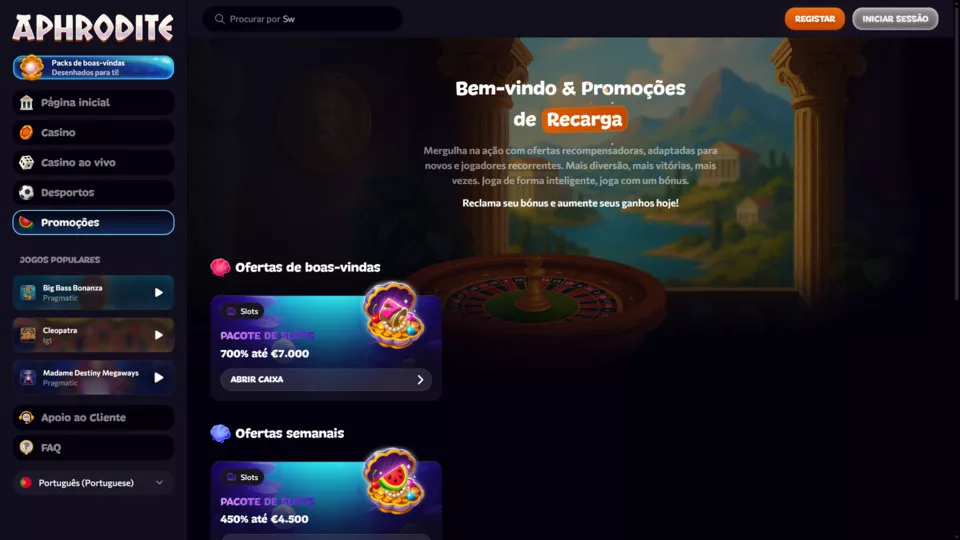Click the REGISTAR button
Screen dimensions: 960x540
pos(814,19)
